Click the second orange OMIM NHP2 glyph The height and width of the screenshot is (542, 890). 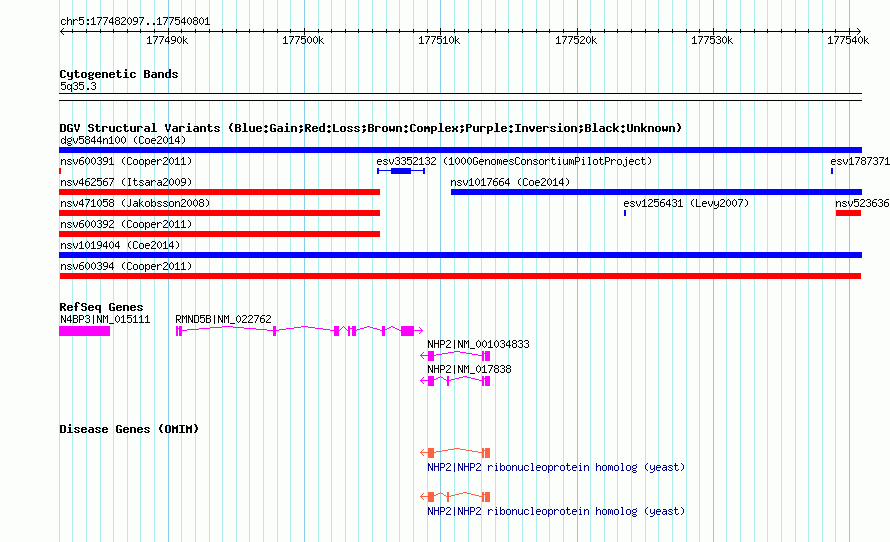coord(455,497)
